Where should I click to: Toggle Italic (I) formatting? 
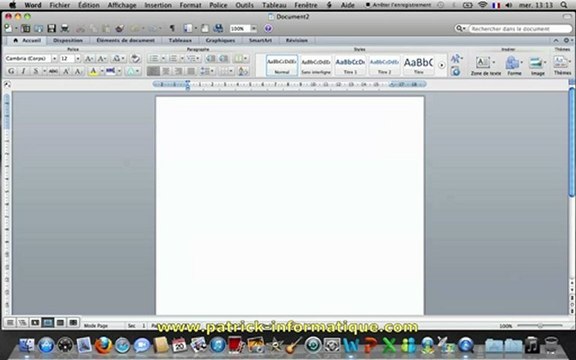coord(24,71)
